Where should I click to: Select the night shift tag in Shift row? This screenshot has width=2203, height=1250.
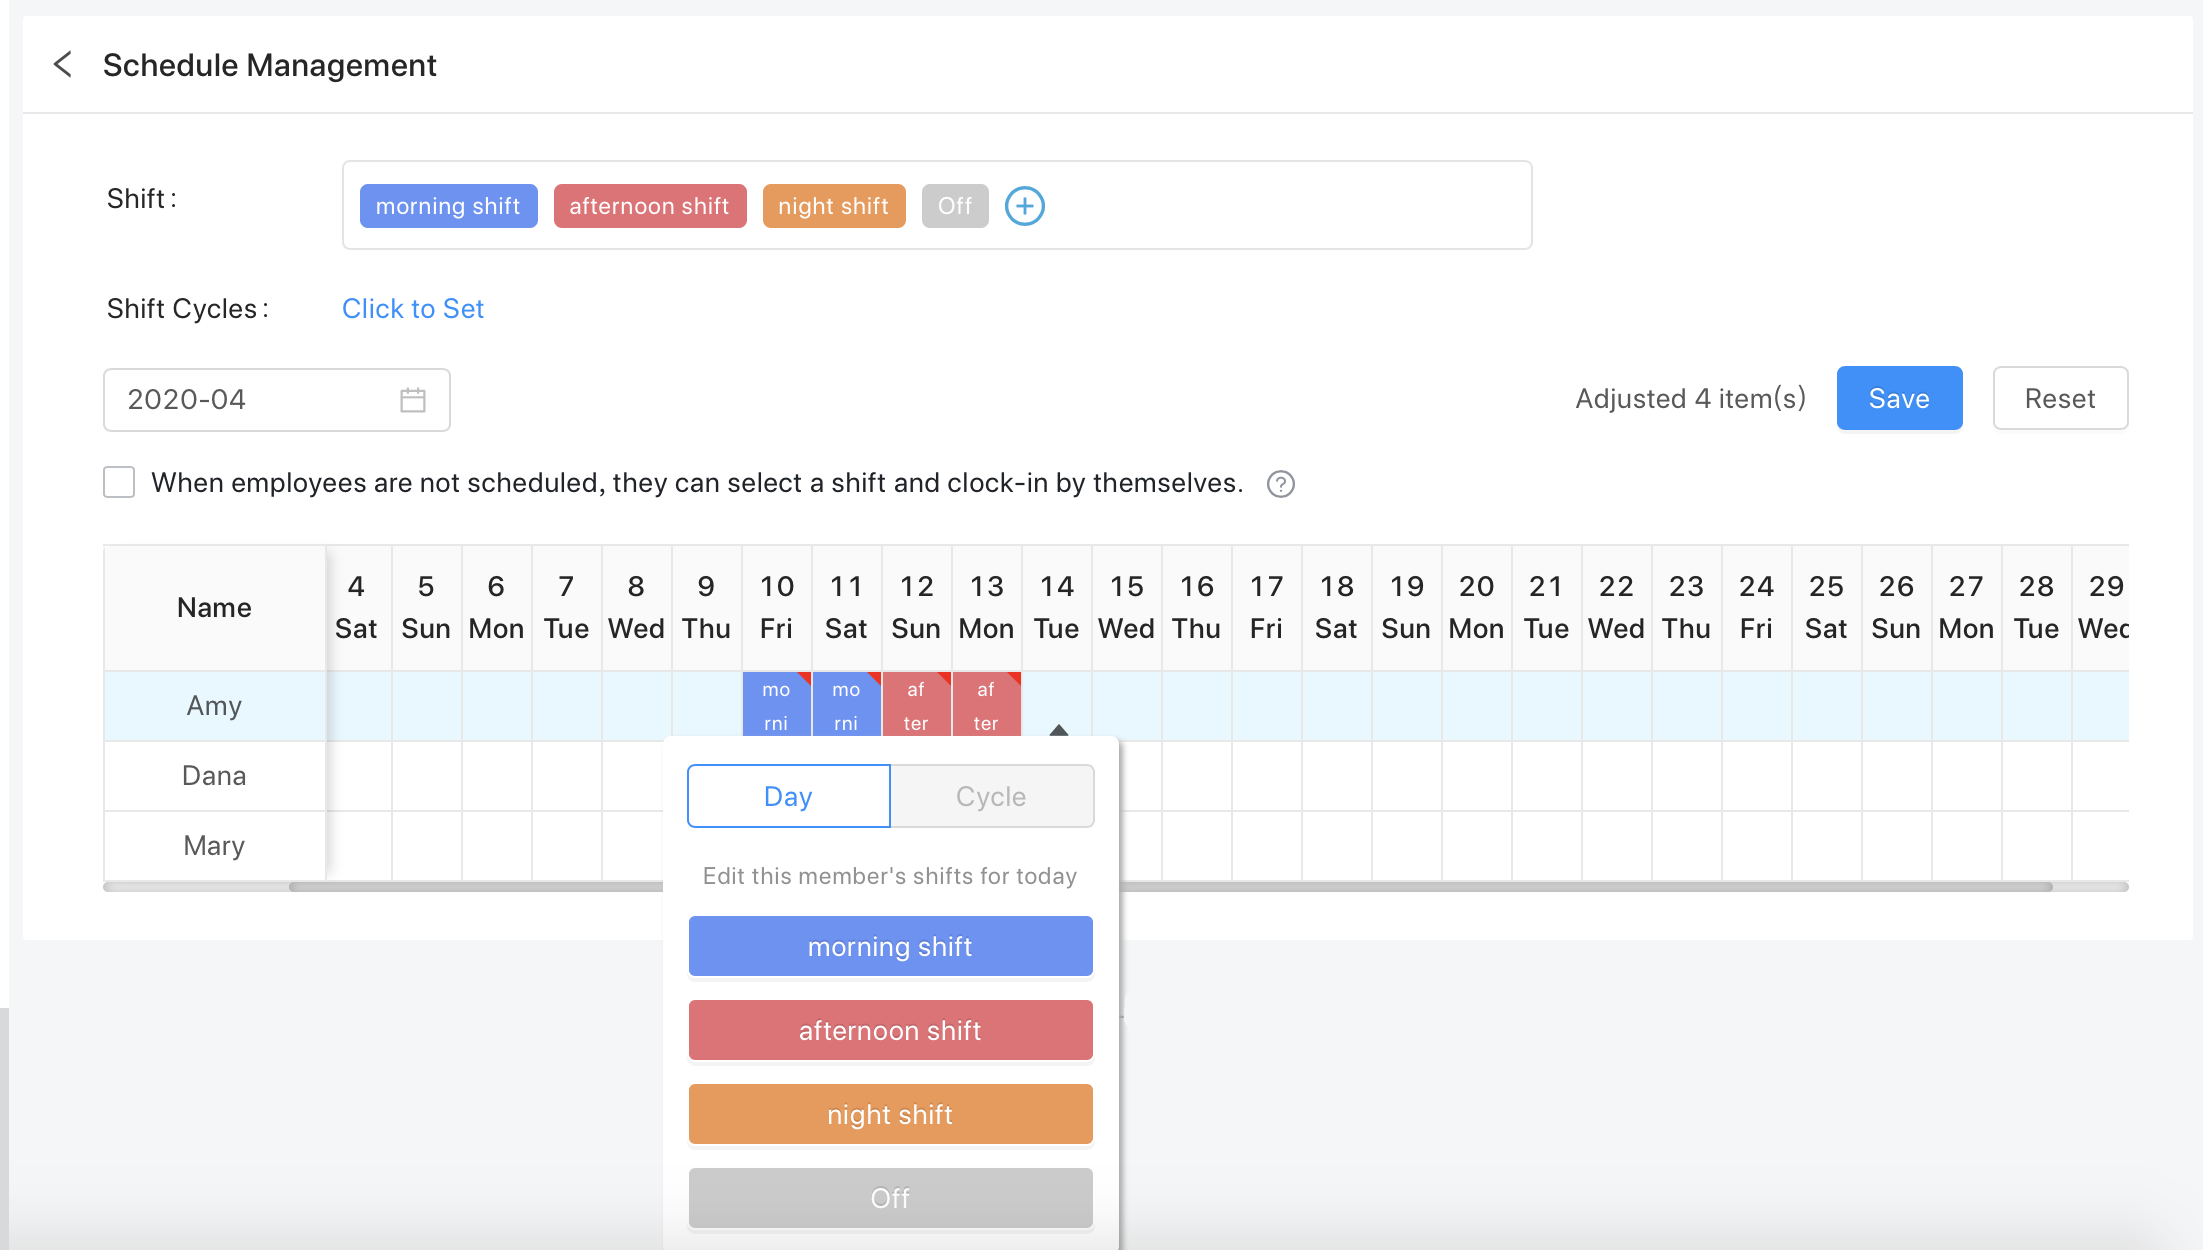pos(833,206)
